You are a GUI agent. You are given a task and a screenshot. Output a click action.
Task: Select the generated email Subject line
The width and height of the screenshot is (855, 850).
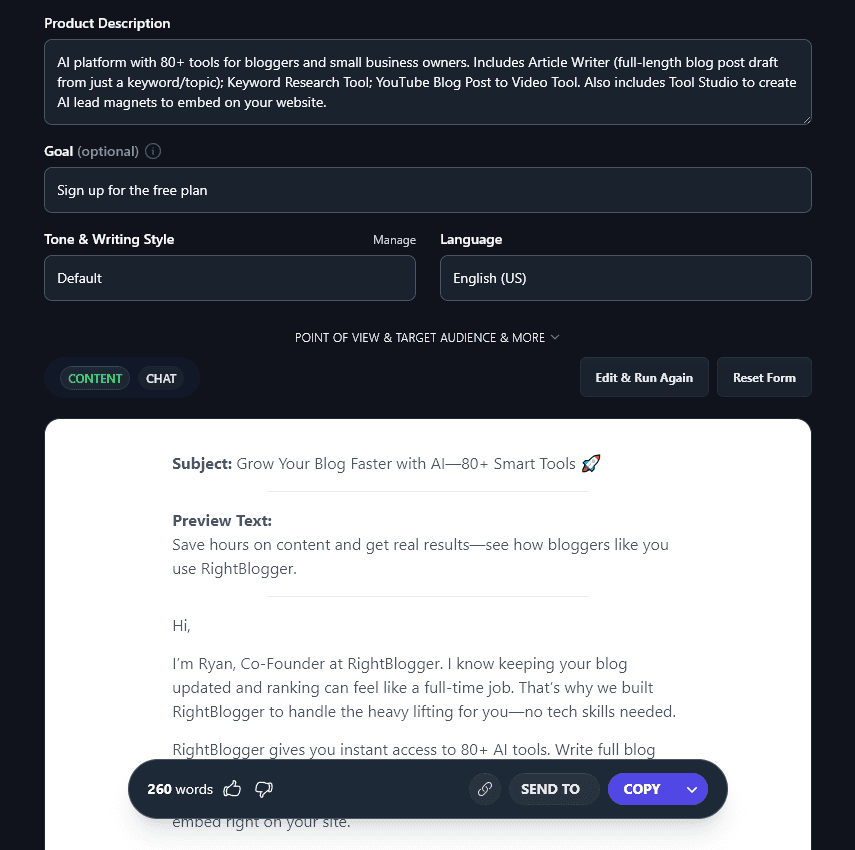380,463
